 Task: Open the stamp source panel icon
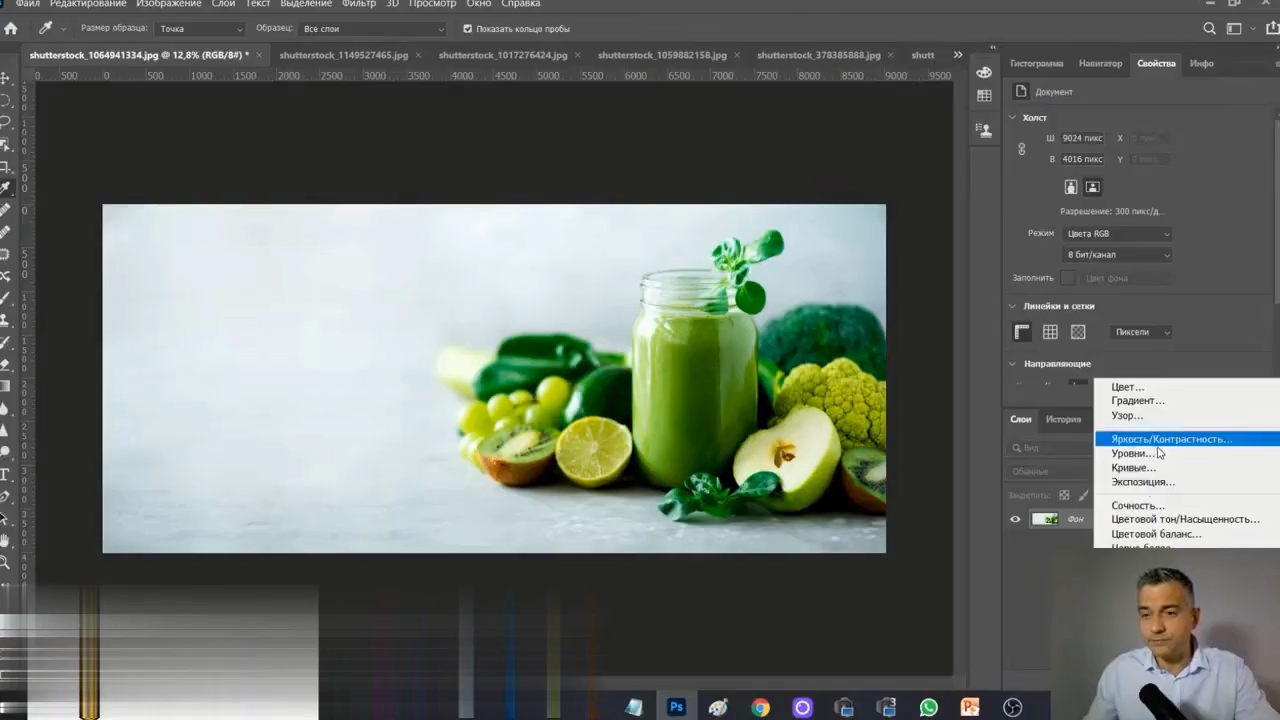pos(984,129)
